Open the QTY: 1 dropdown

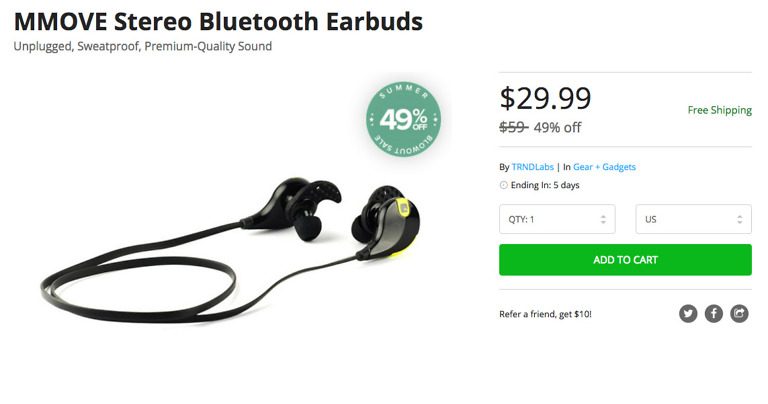pyautogui.click(x=557, y=219)
